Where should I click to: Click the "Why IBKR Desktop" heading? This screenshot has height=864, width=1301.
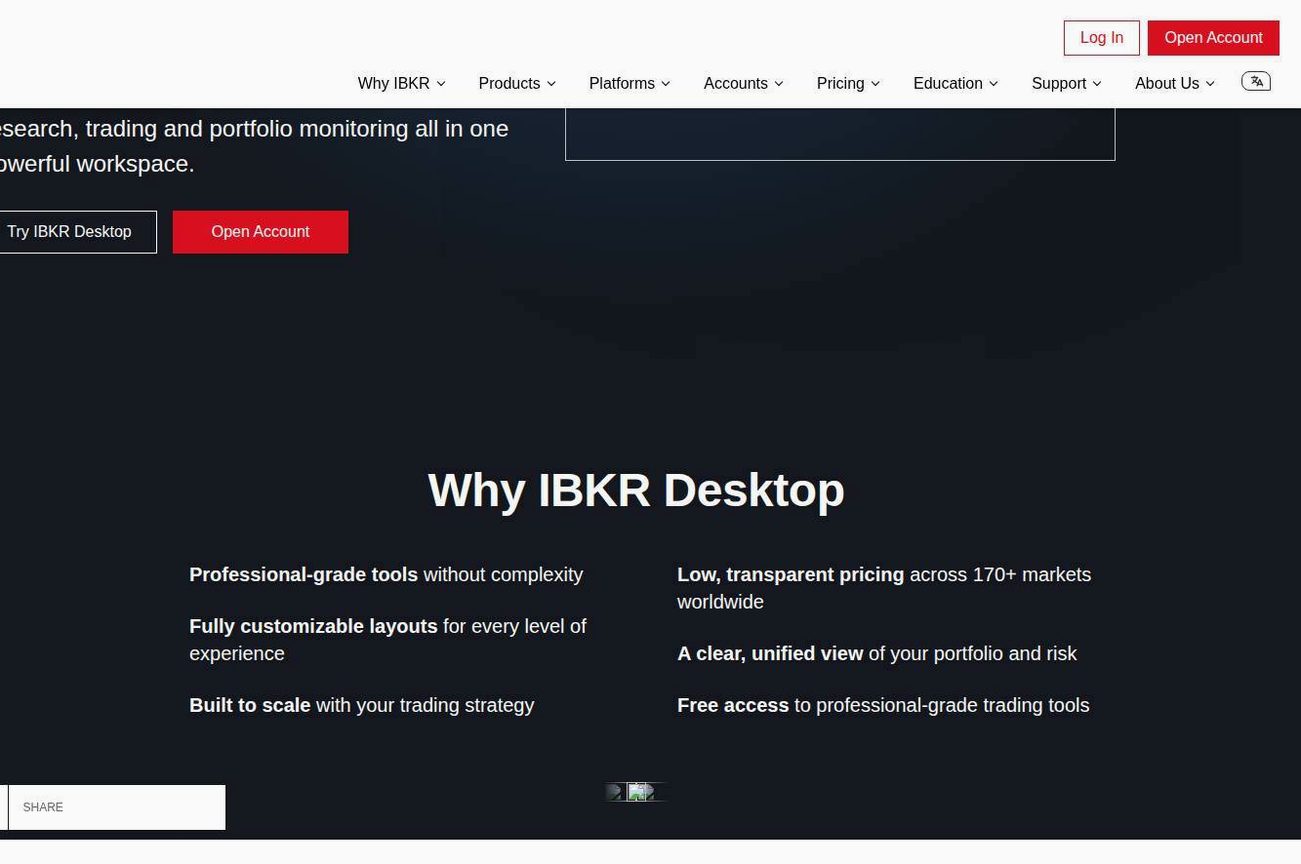point(636,490)
